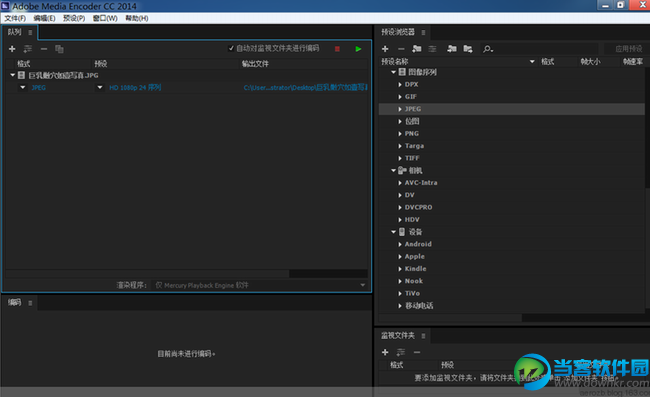This screenshot has height=397, width=650.
Task: Click the C:\User...\Desktop output file path link
Action: click(306, 87)
